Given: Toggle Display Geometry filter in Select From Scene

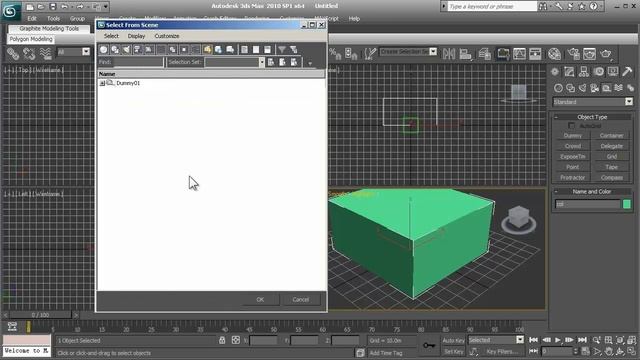Looking at the screenshot, I should [104, 49].
